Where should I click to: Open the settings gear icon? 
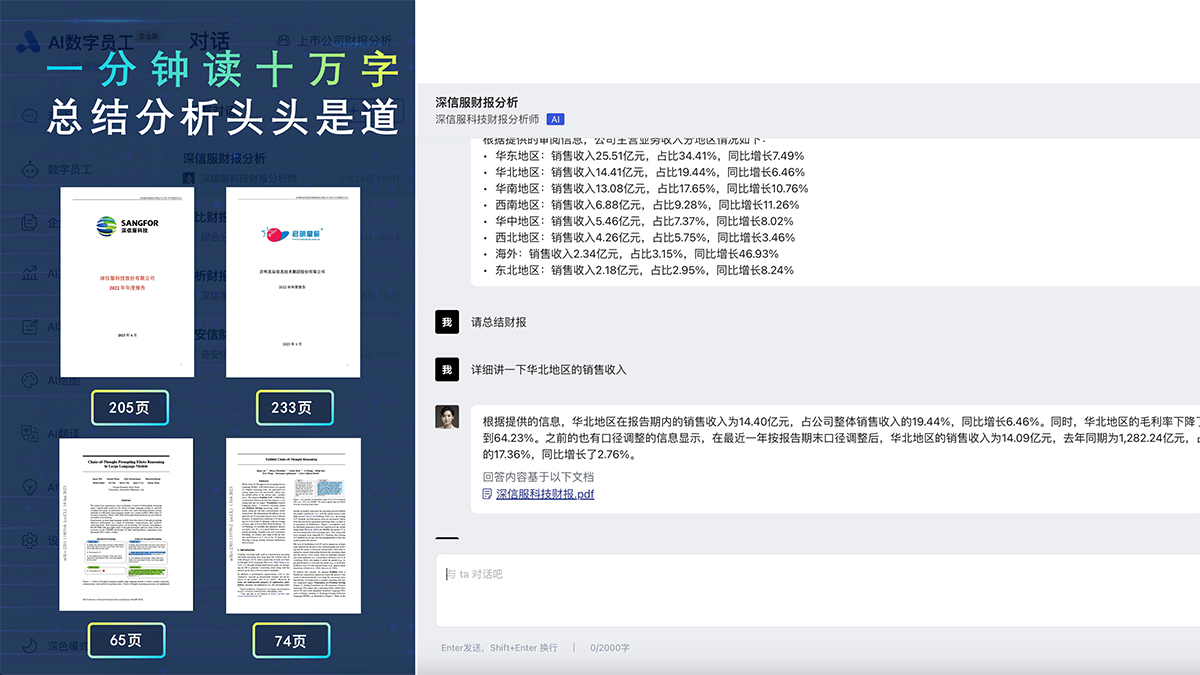pos(29,540)
